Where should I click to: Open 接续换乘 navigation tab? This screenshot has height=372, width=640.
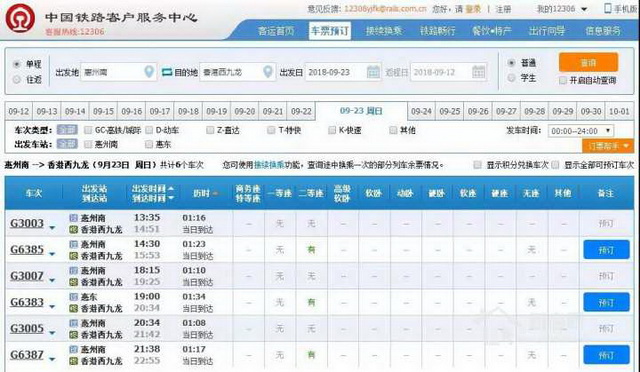point(384,31)
